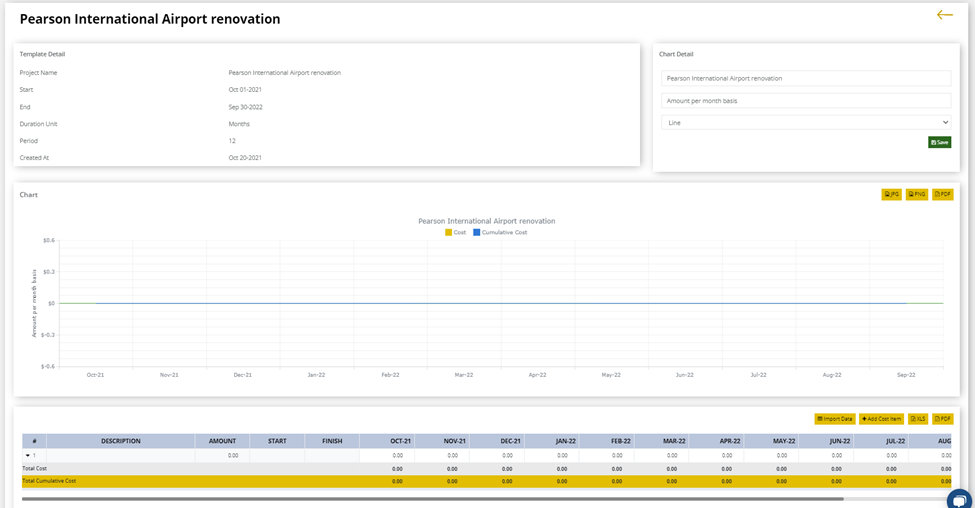Screen dimensions: 975x508
Task: Click the row 1 finish cell
Action: (332, 455)
